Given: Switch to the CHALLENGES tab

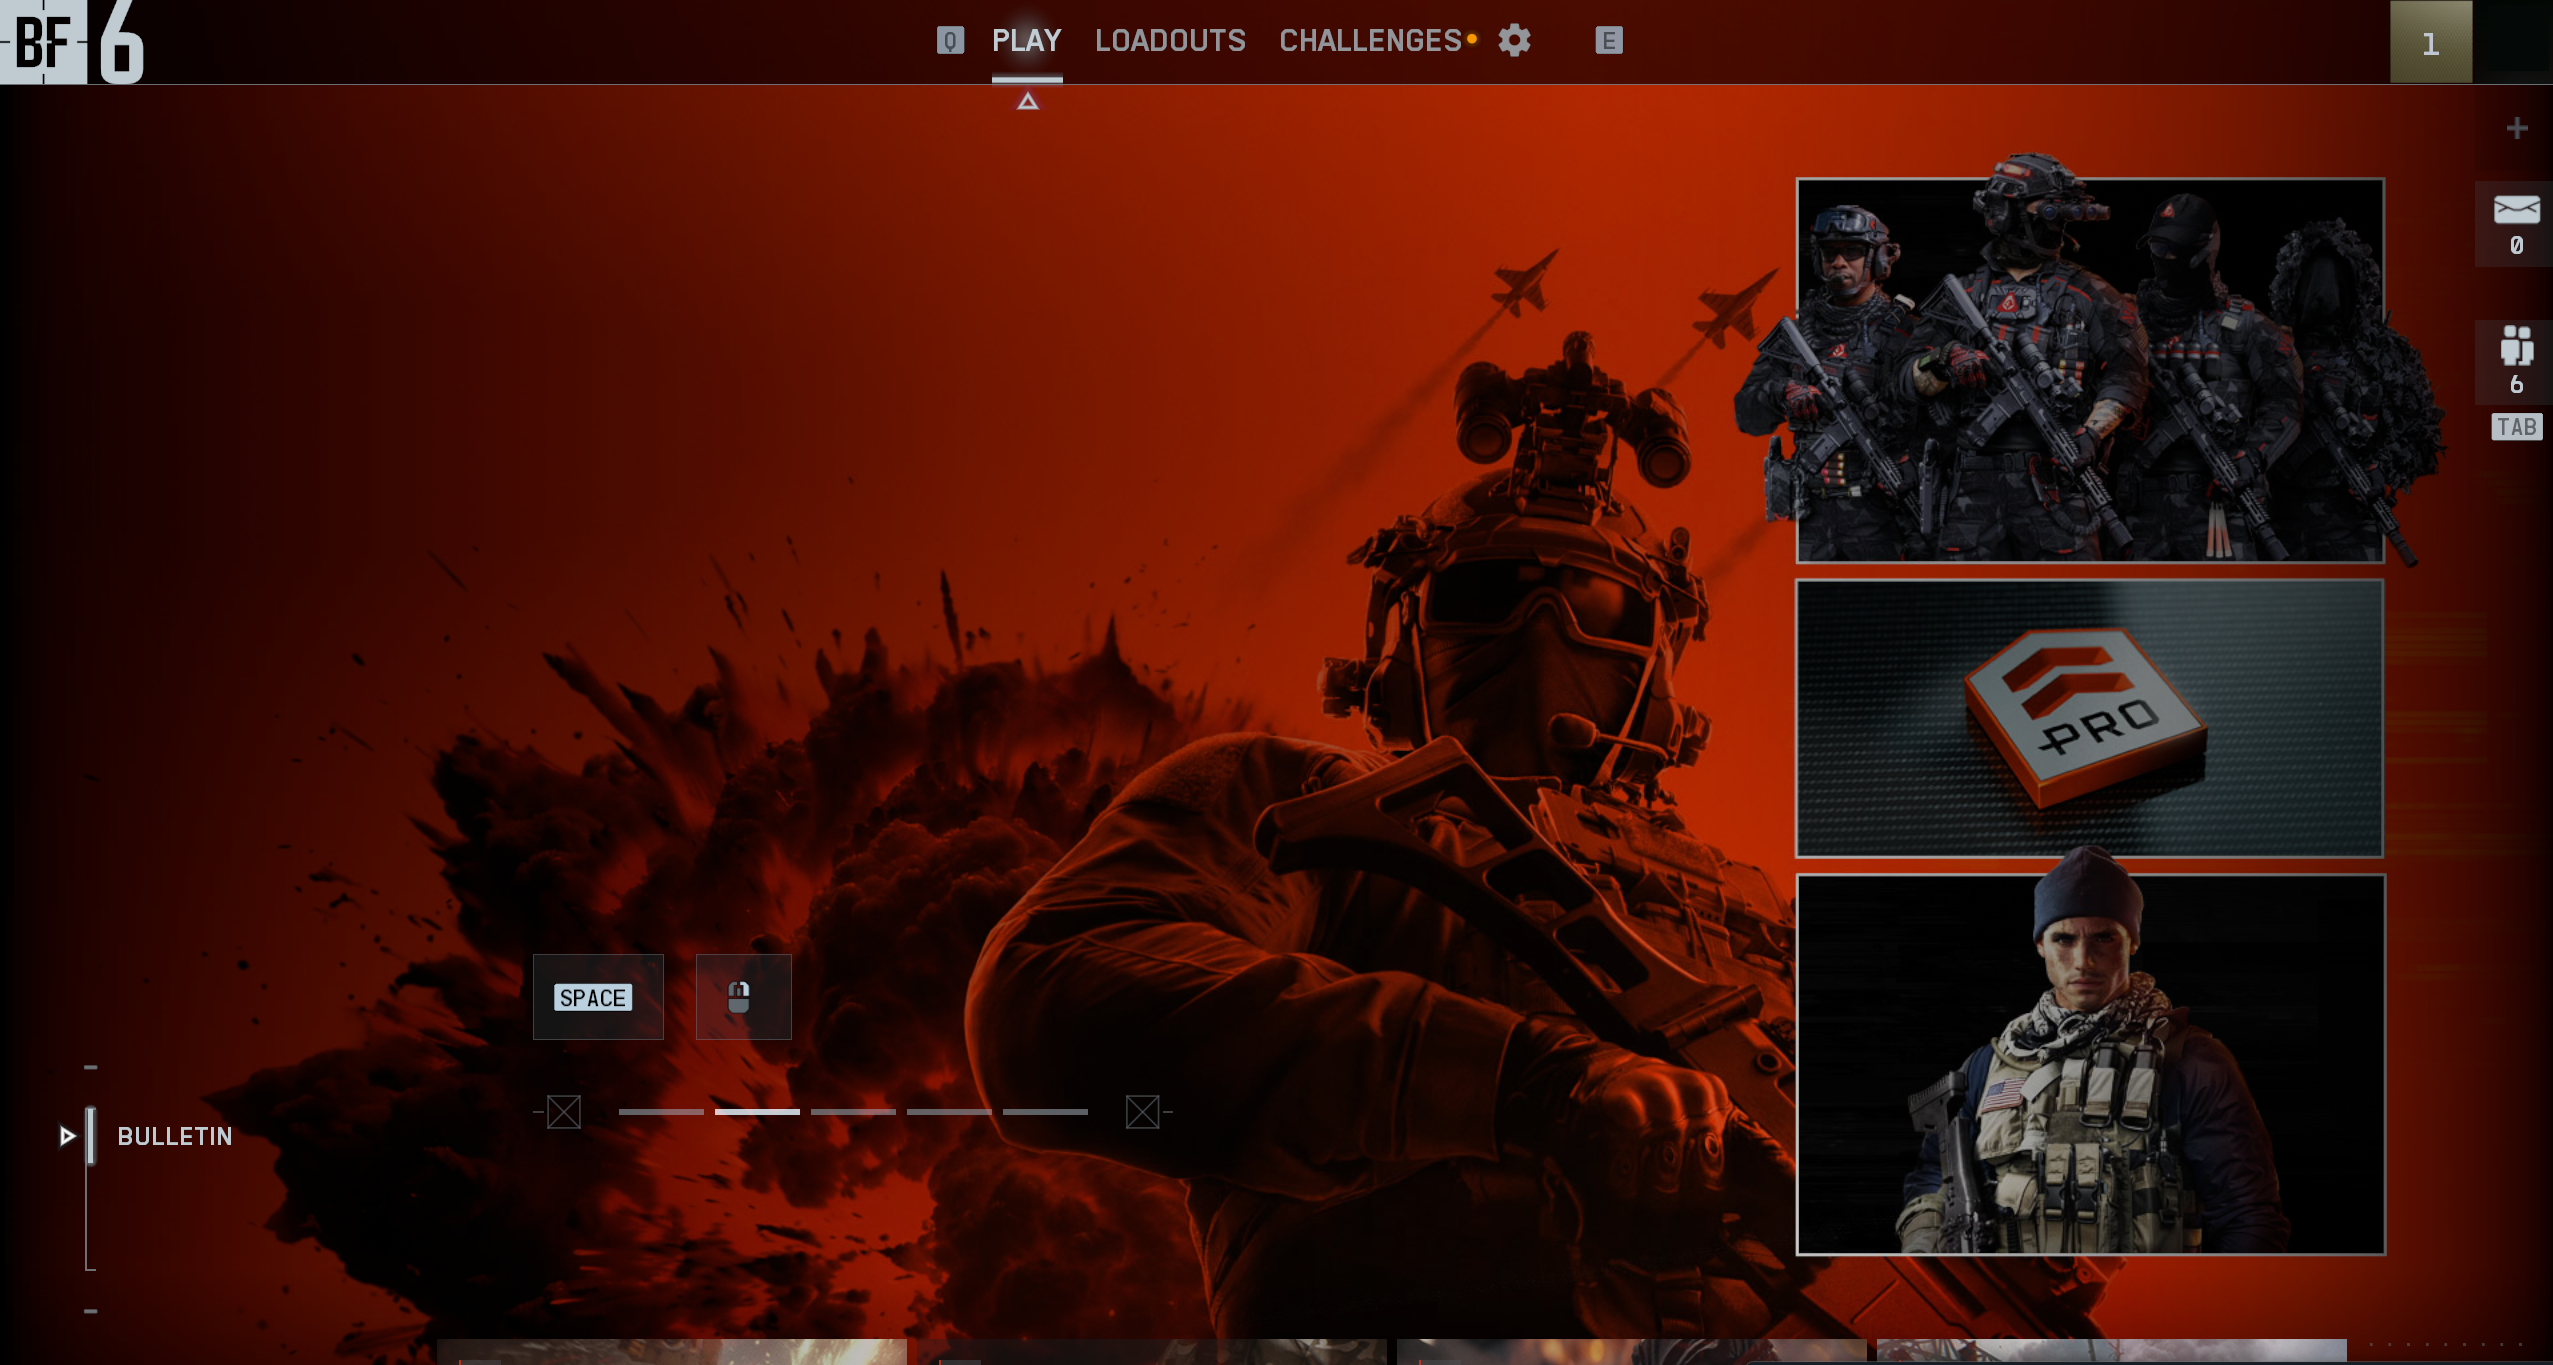Looking at the screenshot, I should tap(1370, 41).
